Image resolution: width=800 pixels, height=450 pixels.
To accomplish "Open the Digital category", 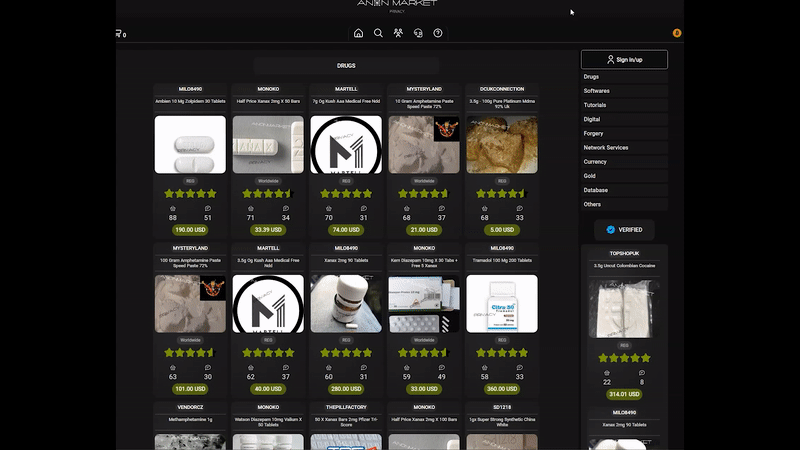I will [x=624, y=119].
